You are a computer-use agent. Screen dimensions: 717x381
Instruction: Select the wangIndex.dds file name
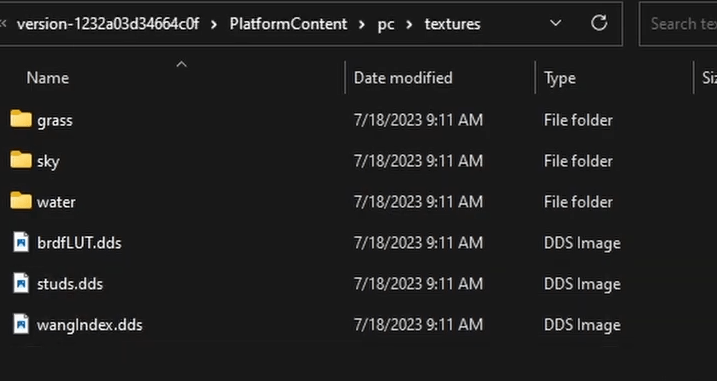click(x=90, y=325)
